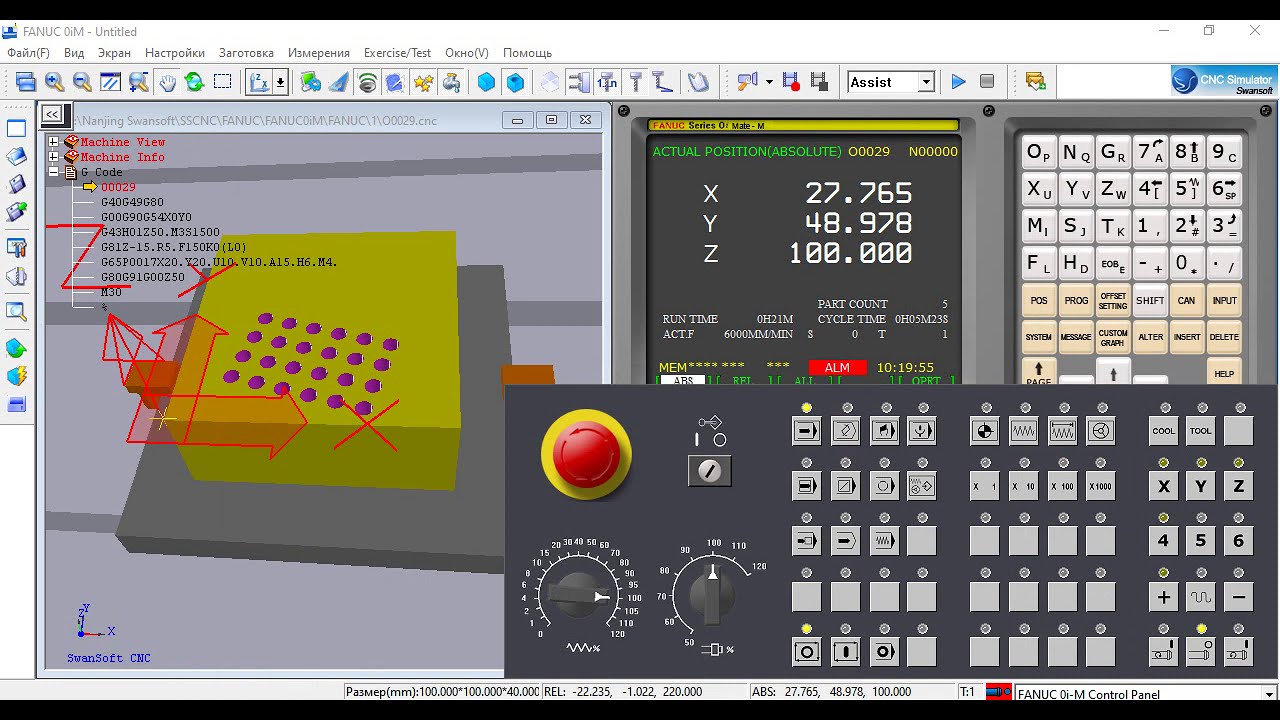Click the spindle stop key with lit lamp

coord(1201,652)
